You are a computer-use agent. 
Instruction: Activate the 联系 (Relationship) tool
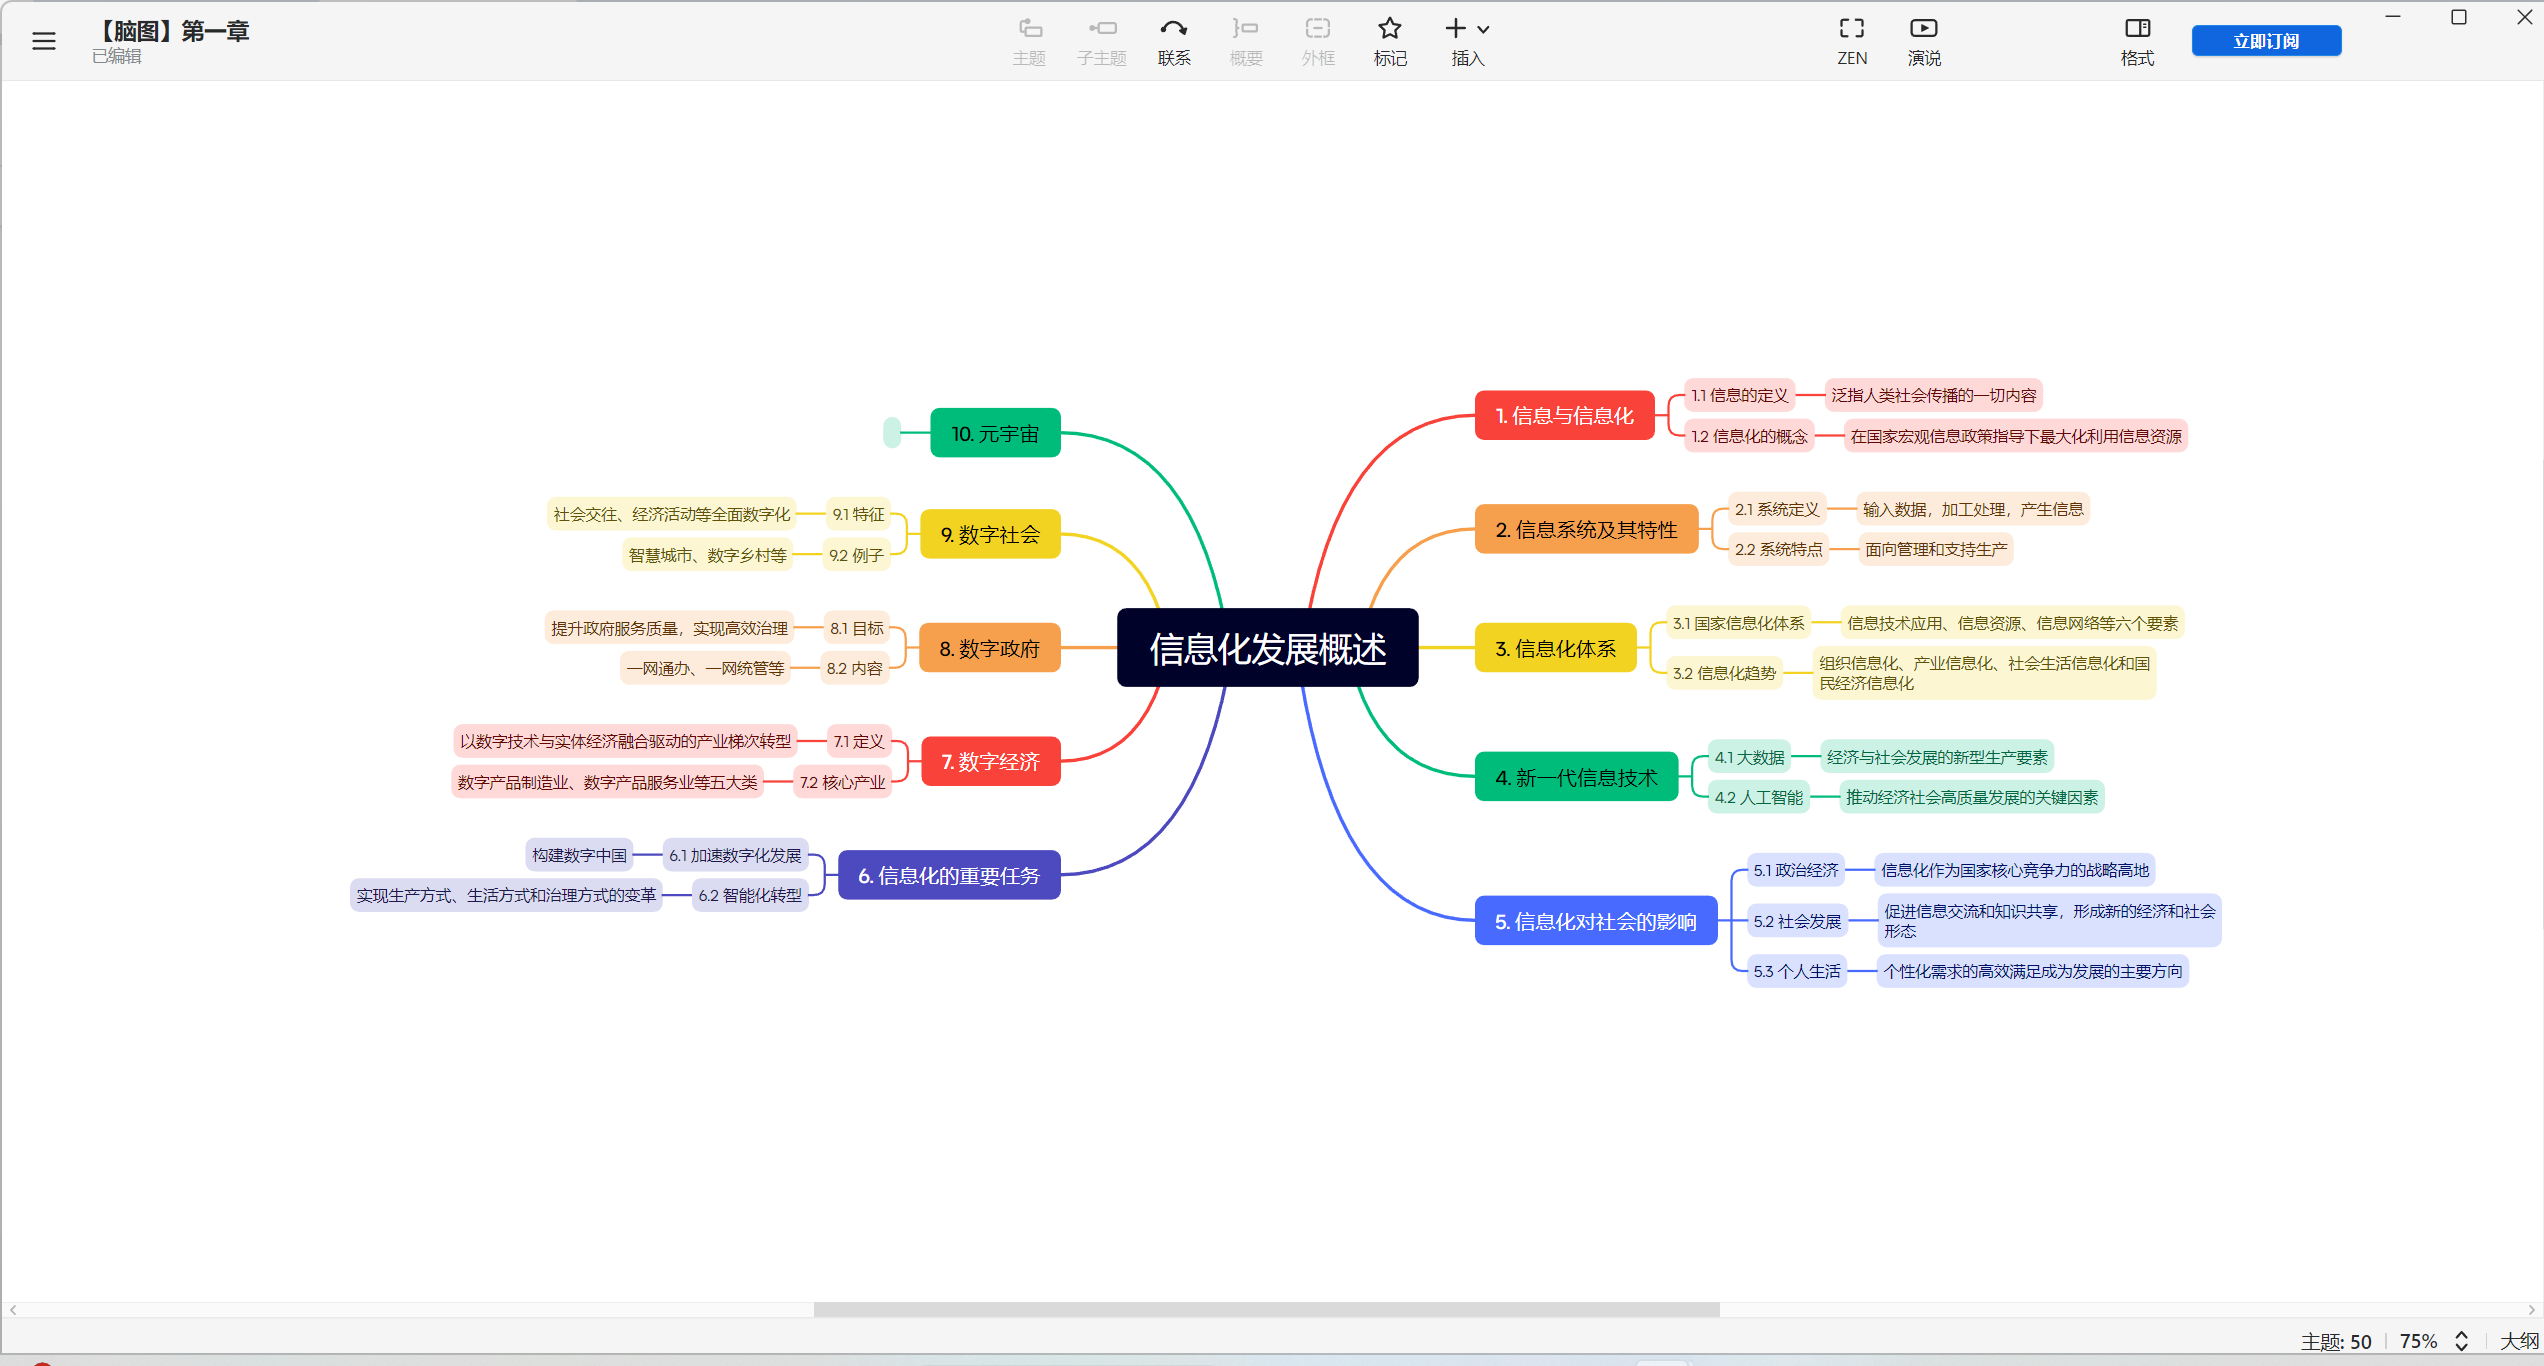point(1174,40)
